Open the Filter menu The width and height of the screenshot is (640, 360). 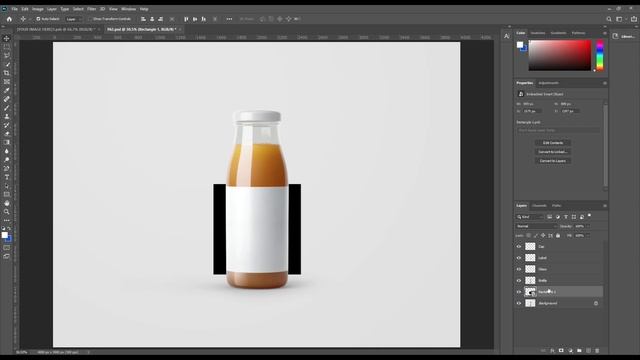[91, 9]
